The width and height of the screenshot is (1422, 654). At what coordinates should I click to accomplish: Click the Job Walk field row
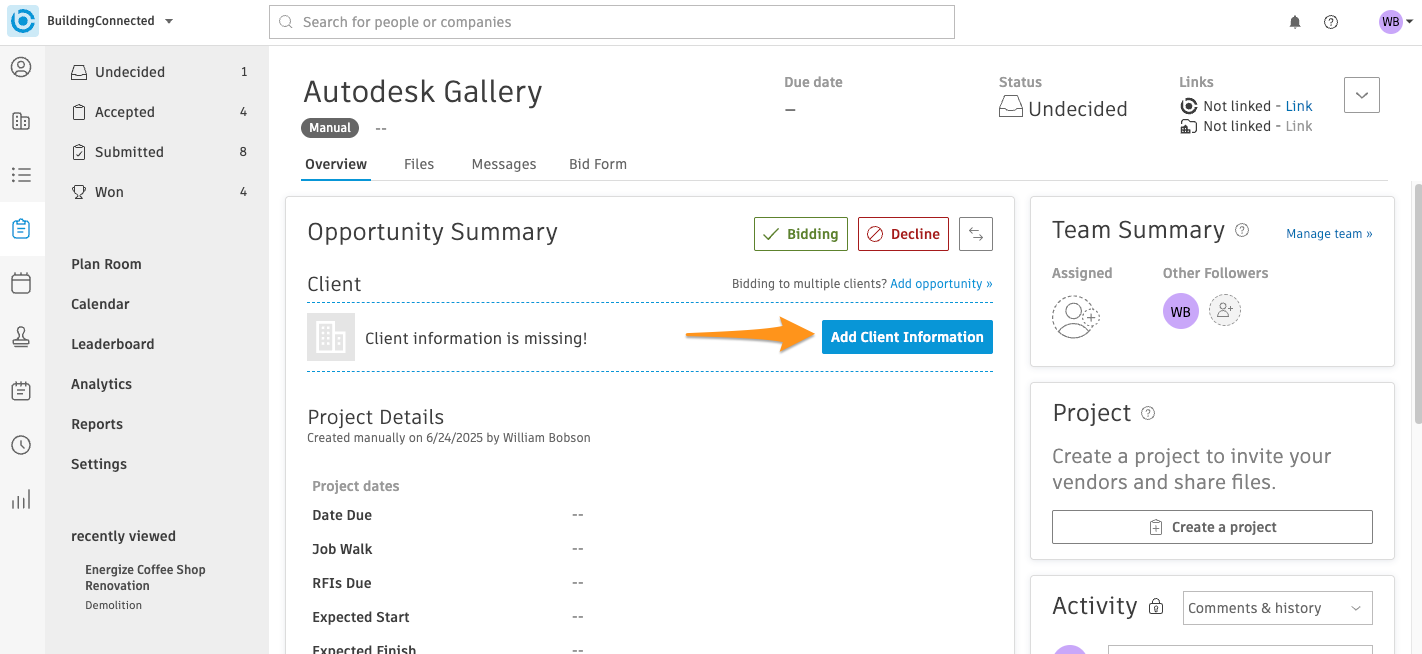[650, 549]
